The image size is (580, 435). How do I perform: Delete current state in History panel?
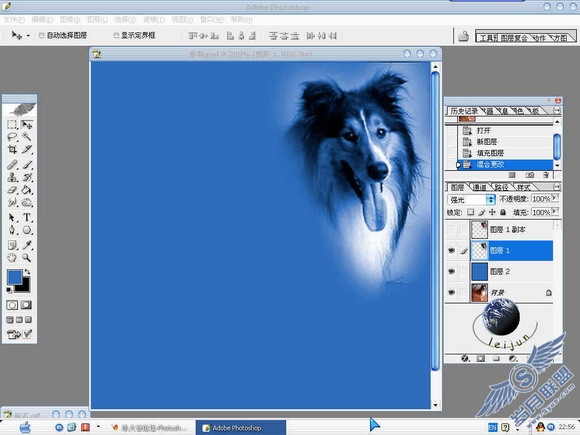[546, 175]
